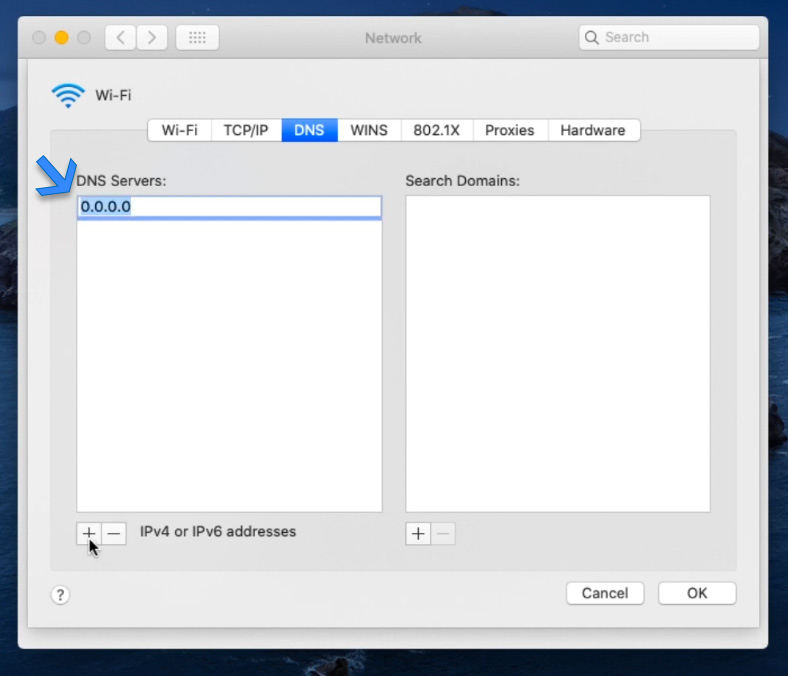
Task: Click the magnifier icon in search box
Action: [592, 38]
